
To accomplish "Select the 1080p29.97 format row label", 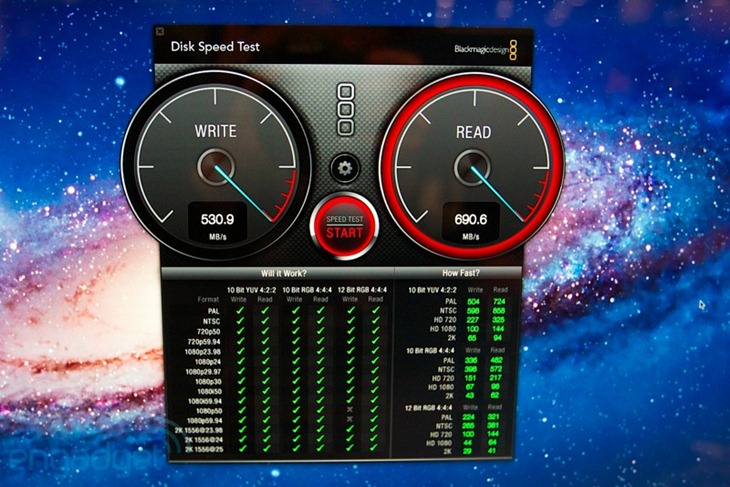I will click(x=203, y=372).
